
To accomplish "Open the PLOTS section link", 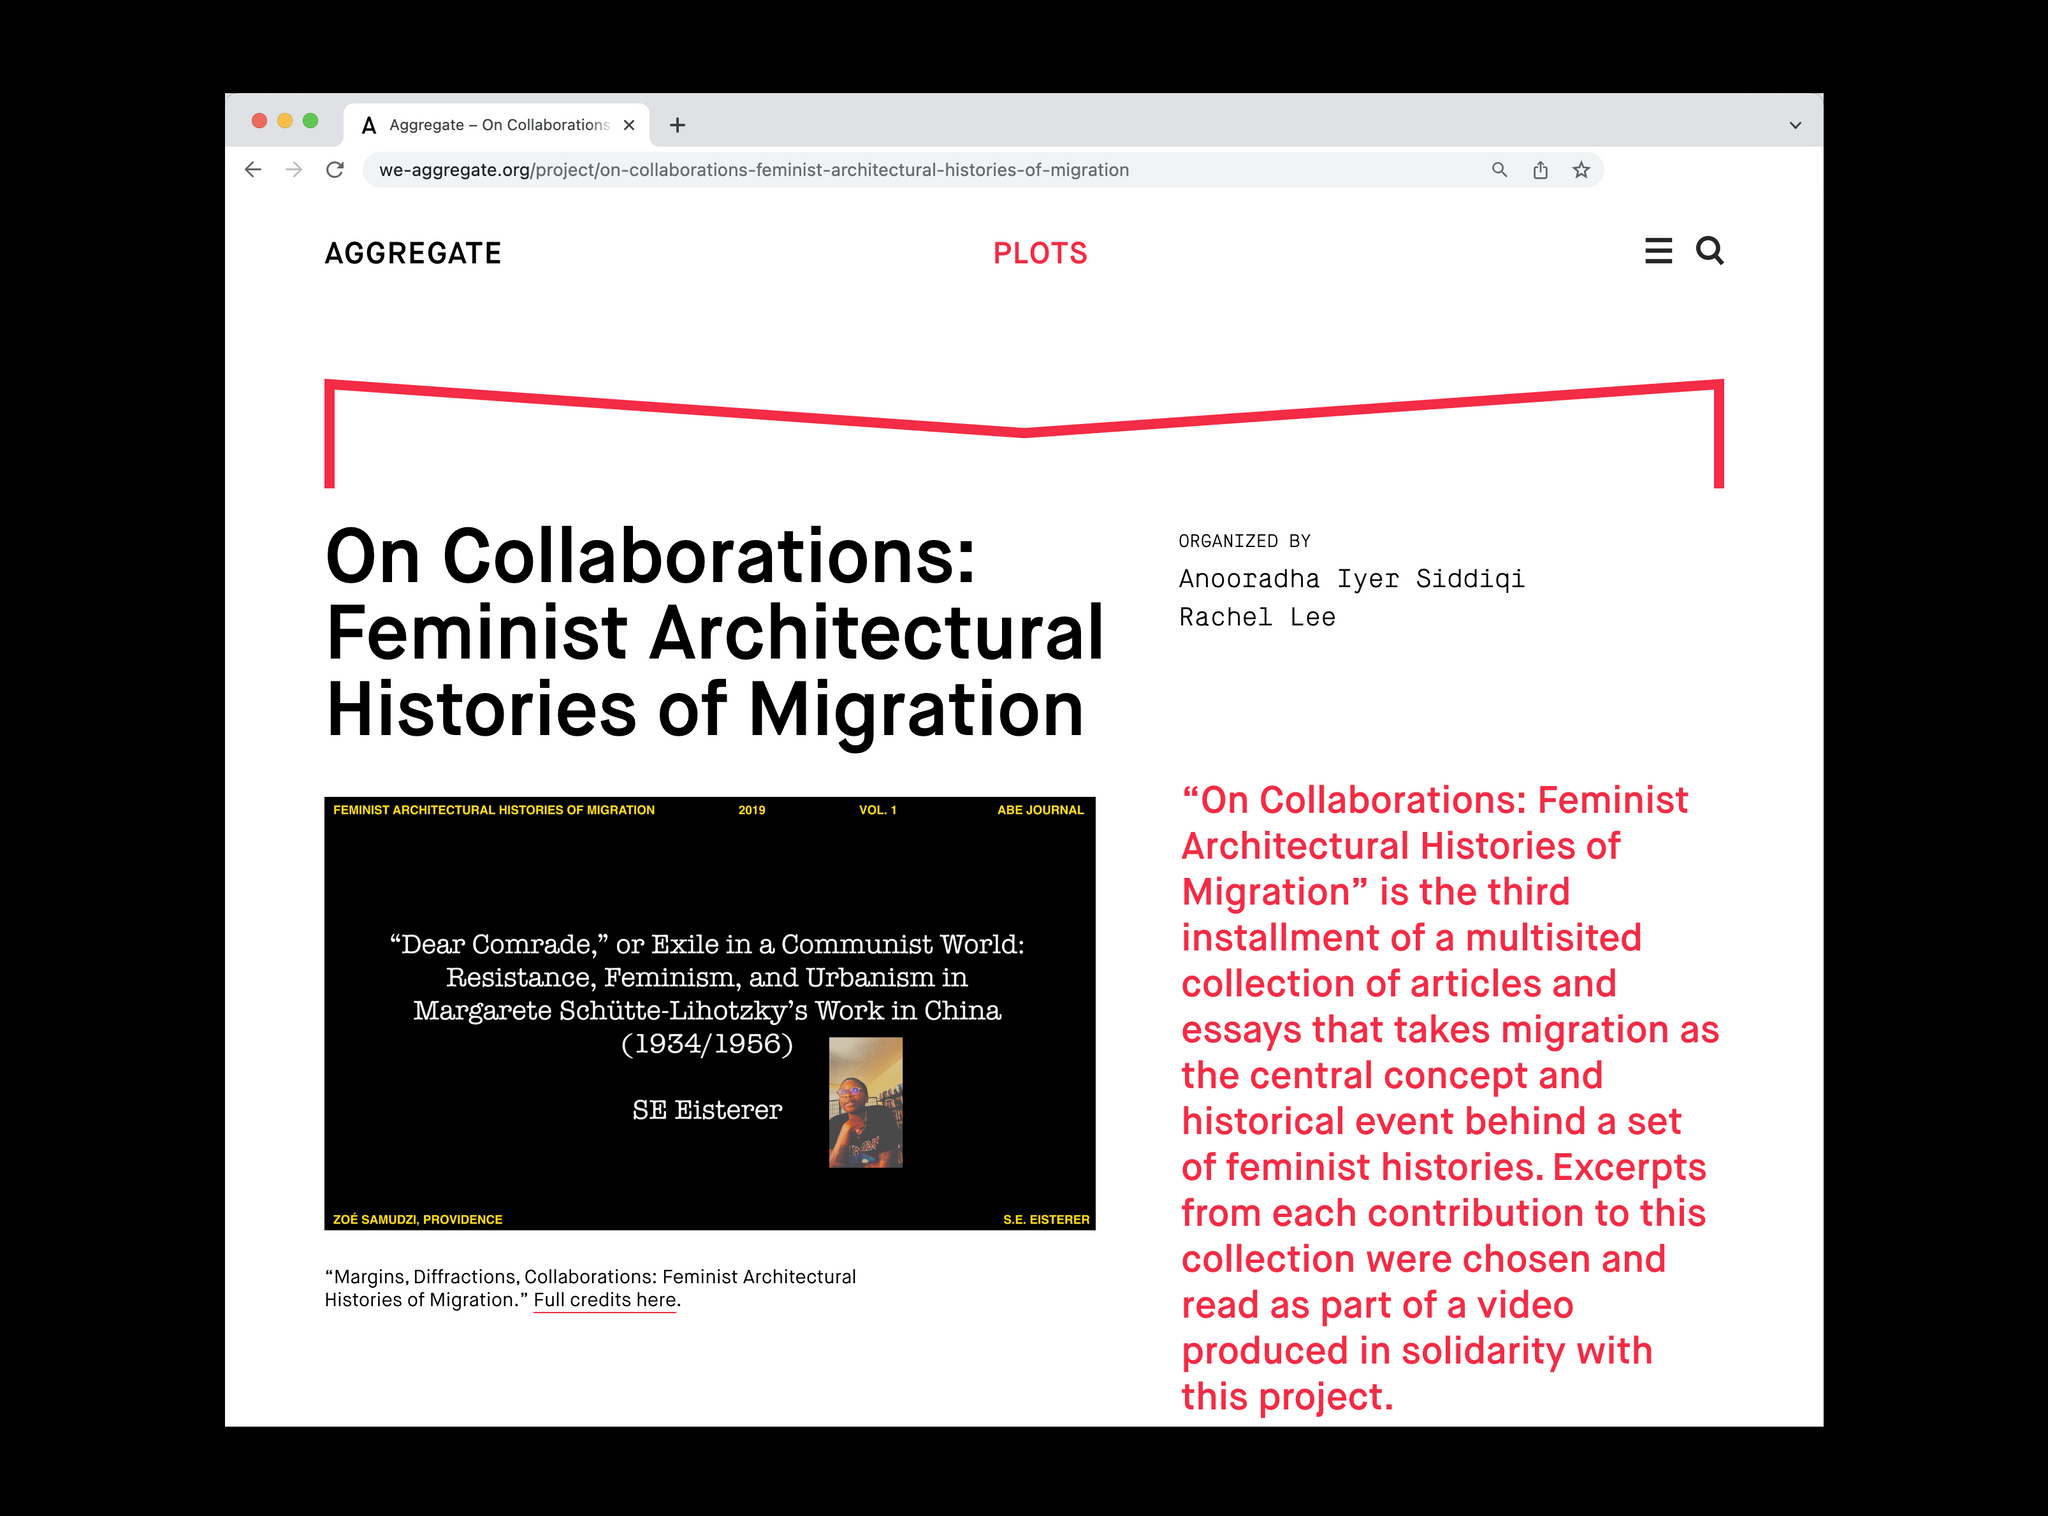I will (x=1039, y=253).
